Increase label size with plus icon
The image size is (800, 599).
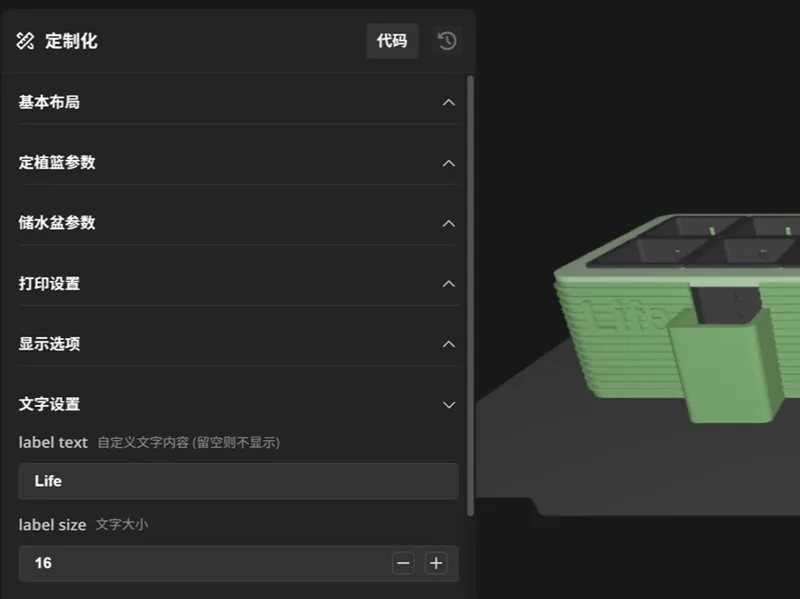click(x=436, y=563)
